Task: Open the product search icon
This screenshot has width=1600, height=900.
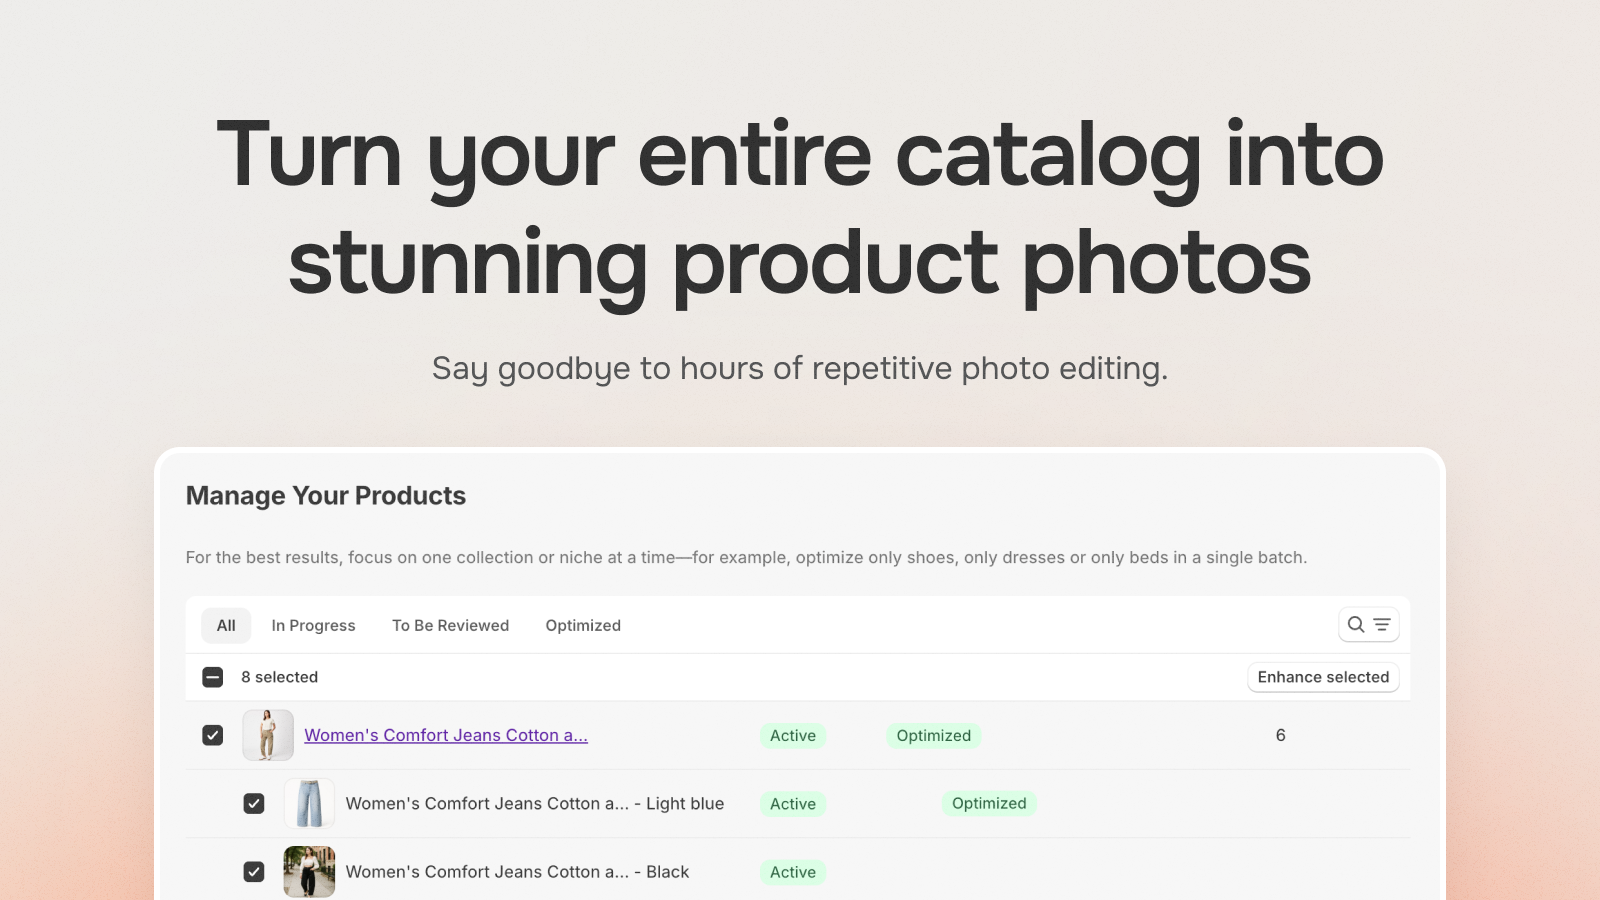Action: point(1355,624)
